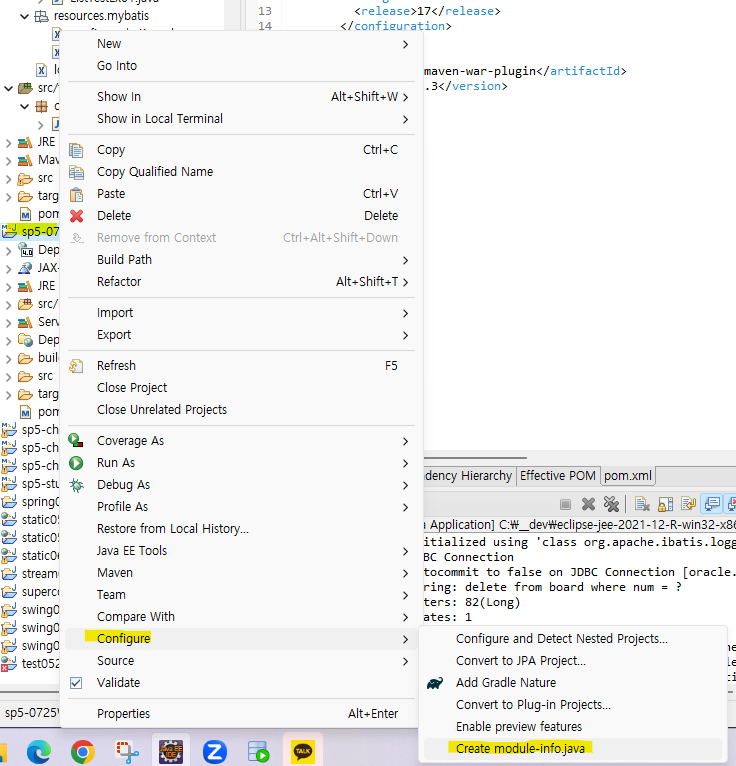
Task: Click the red Delete X icon
Action: 76,216
